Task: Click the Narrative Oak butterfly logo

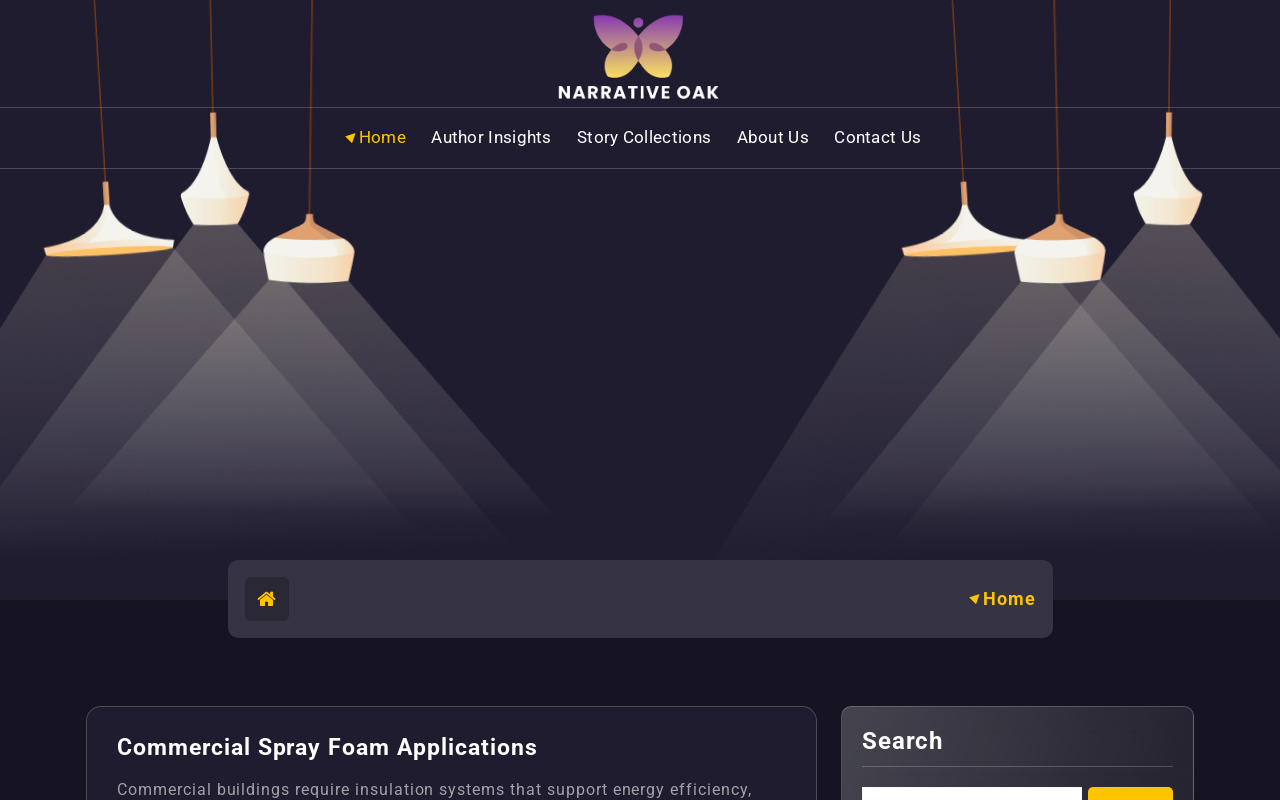Action: click(638, 56)
